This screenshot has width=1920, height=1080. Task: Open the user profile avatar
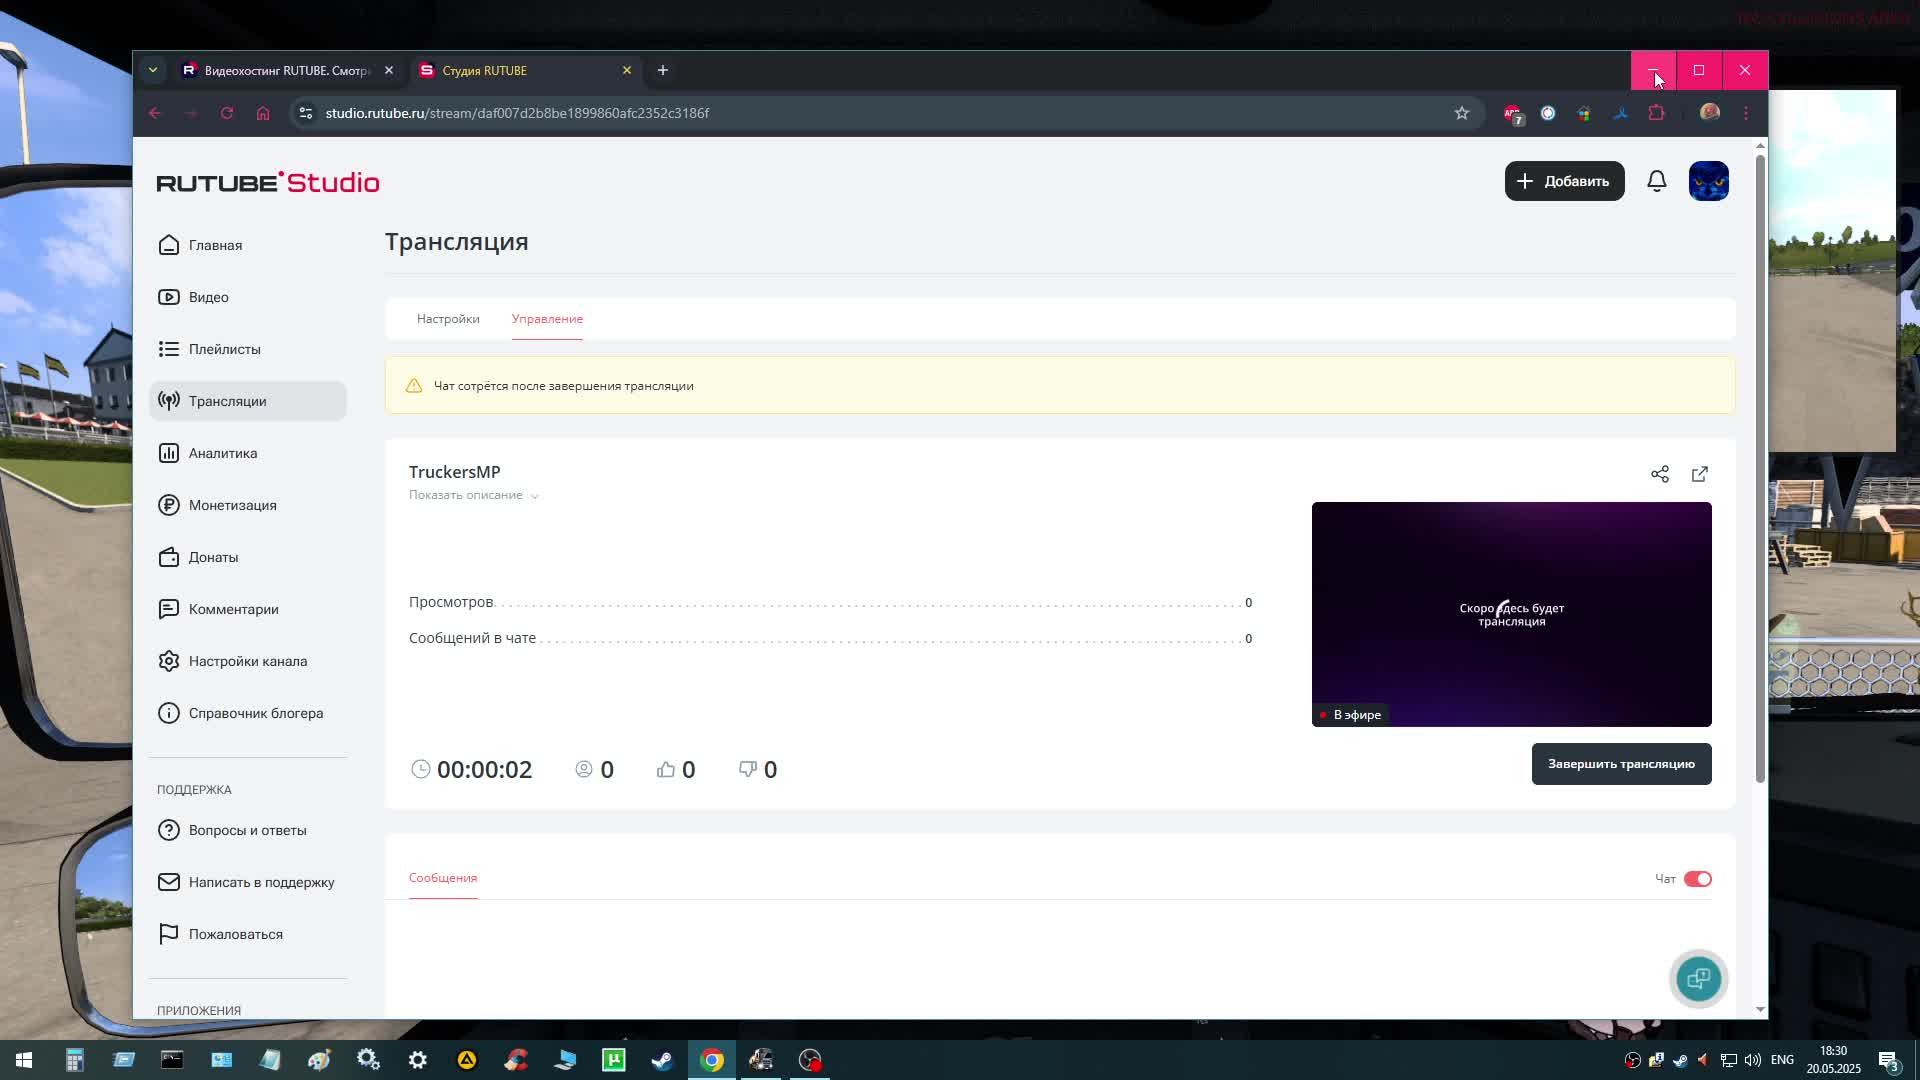tap(1708, 181)
